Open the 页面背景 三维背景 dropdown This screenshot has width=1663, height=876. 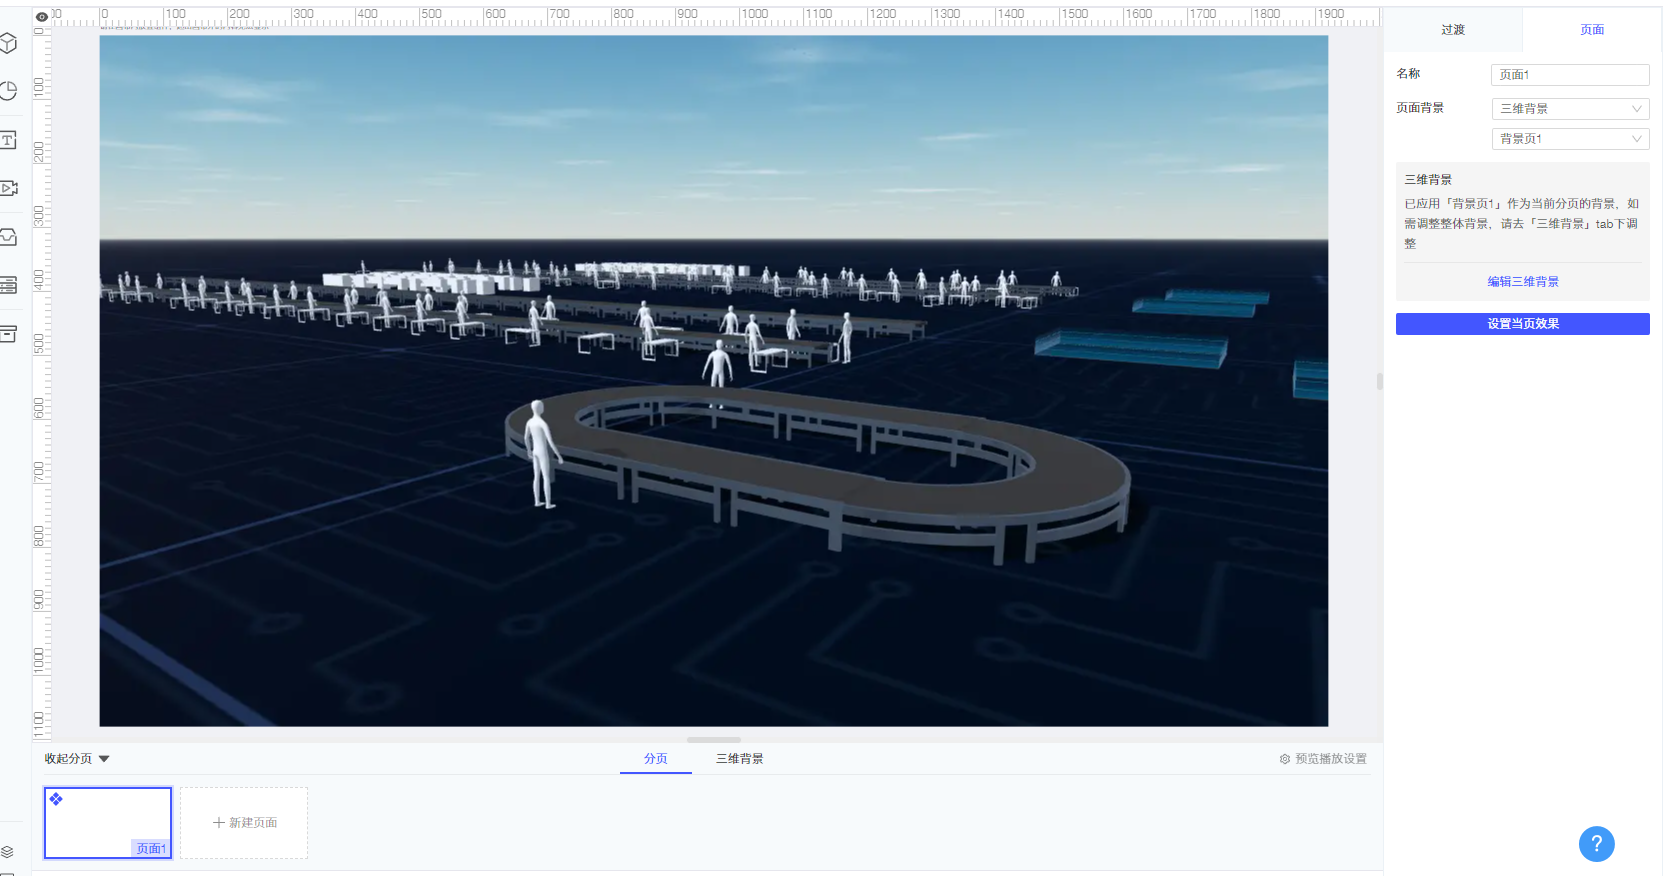click(x=1570, y=108)
